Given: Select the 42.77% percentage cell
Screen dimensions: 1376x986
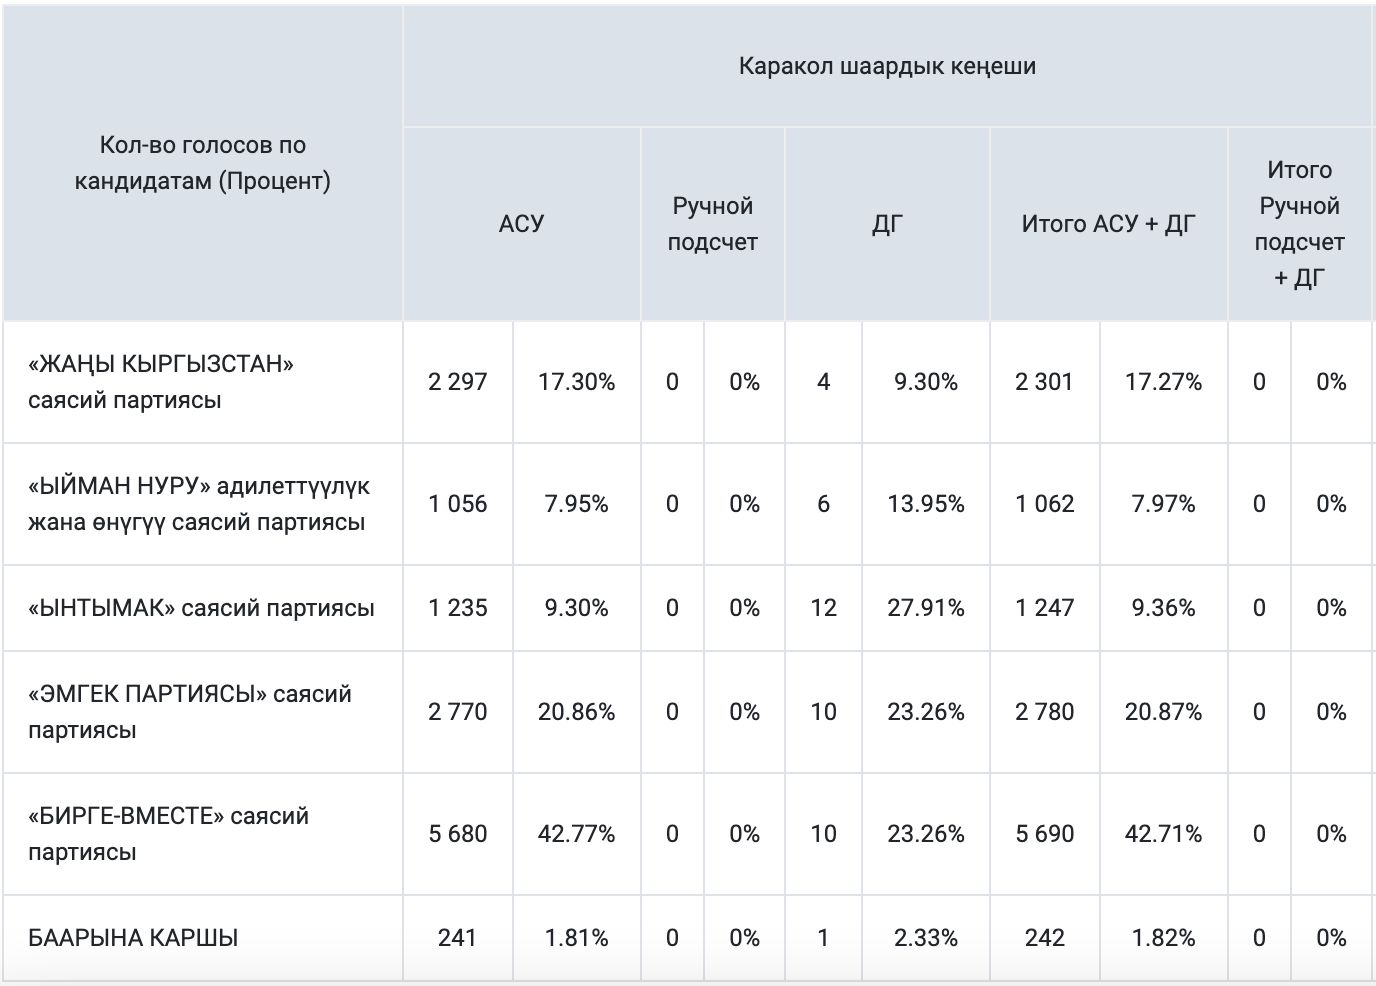Looking at the screenshot, I should click(x=576, y=834).
